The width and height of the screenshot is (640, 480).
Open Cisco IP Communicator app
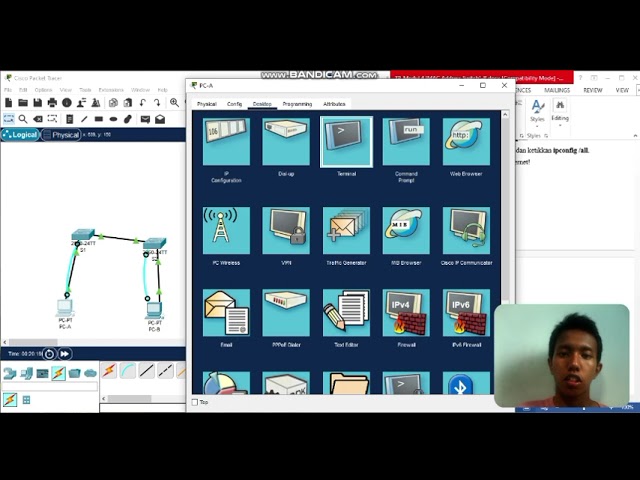(x=466, y=231)
